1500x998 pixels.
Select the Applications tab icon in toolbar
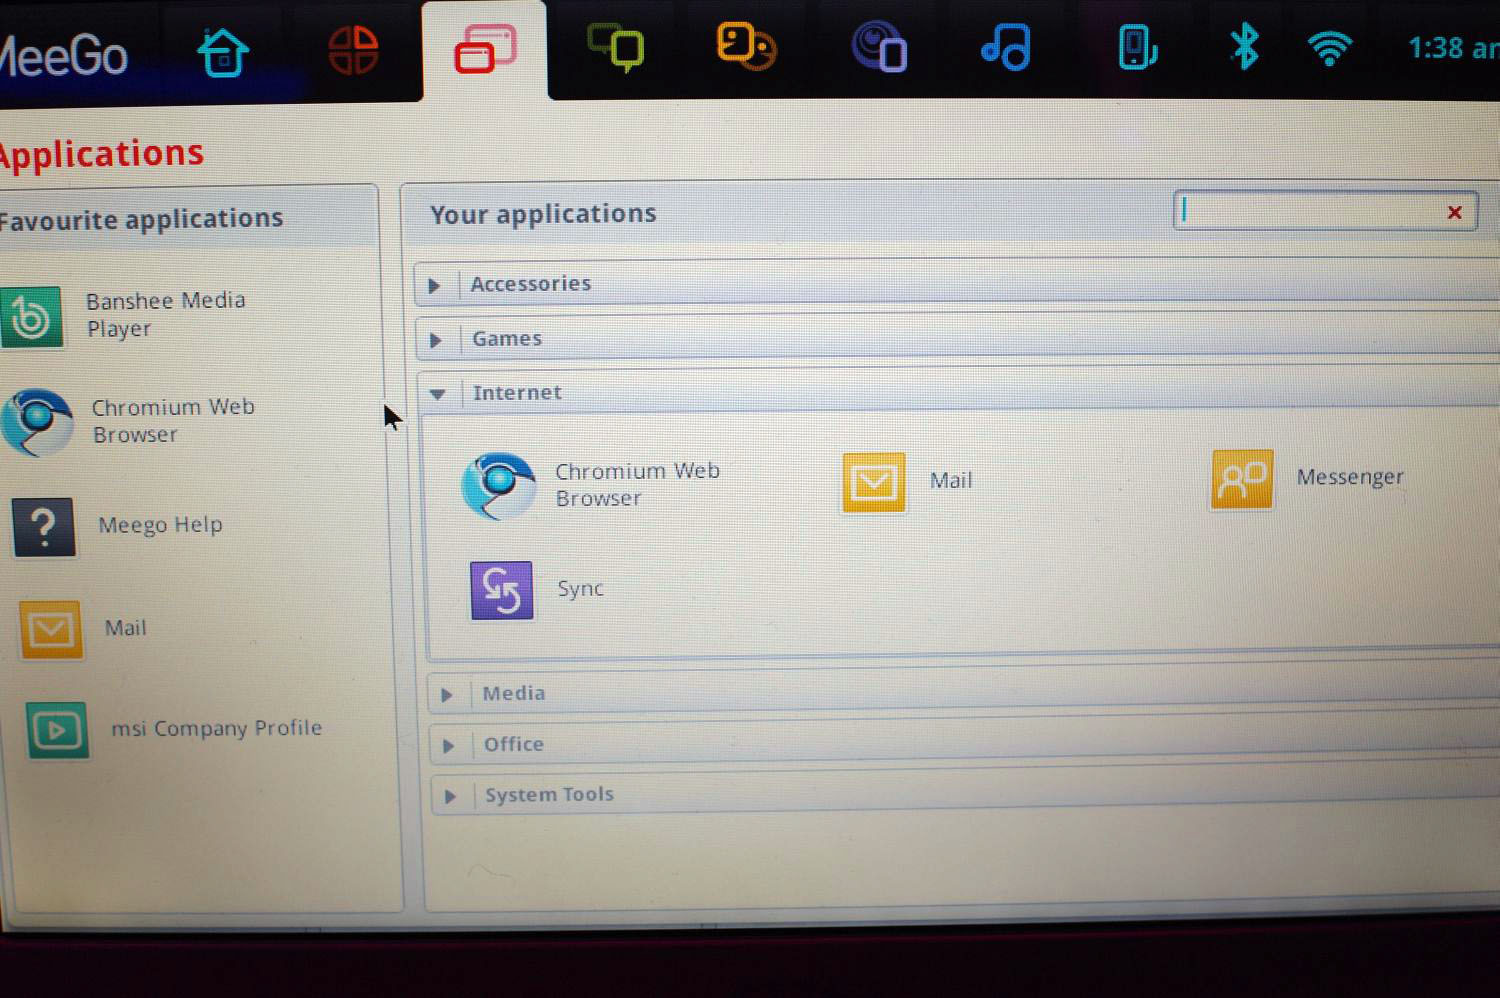pos(485,49)
